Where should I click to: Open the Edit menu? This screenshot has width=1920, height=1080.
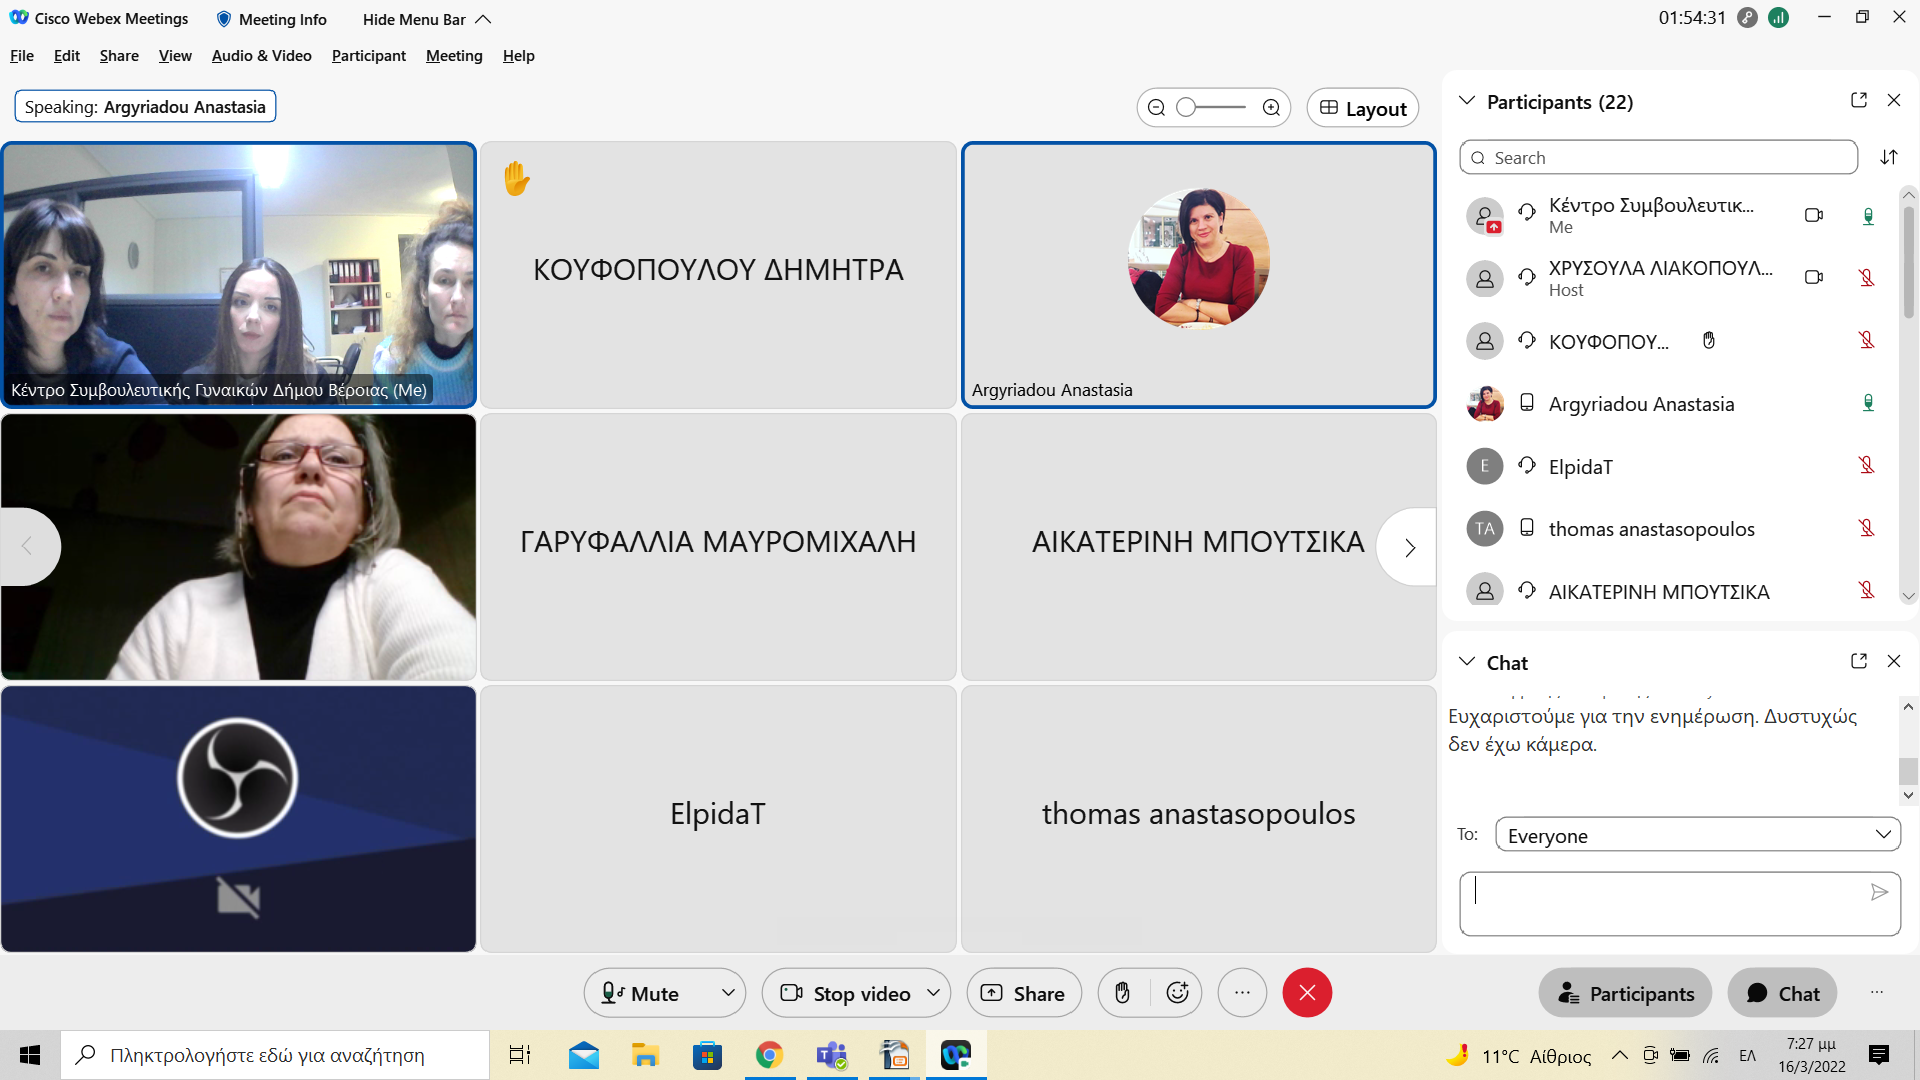click(x=67, y=55)
